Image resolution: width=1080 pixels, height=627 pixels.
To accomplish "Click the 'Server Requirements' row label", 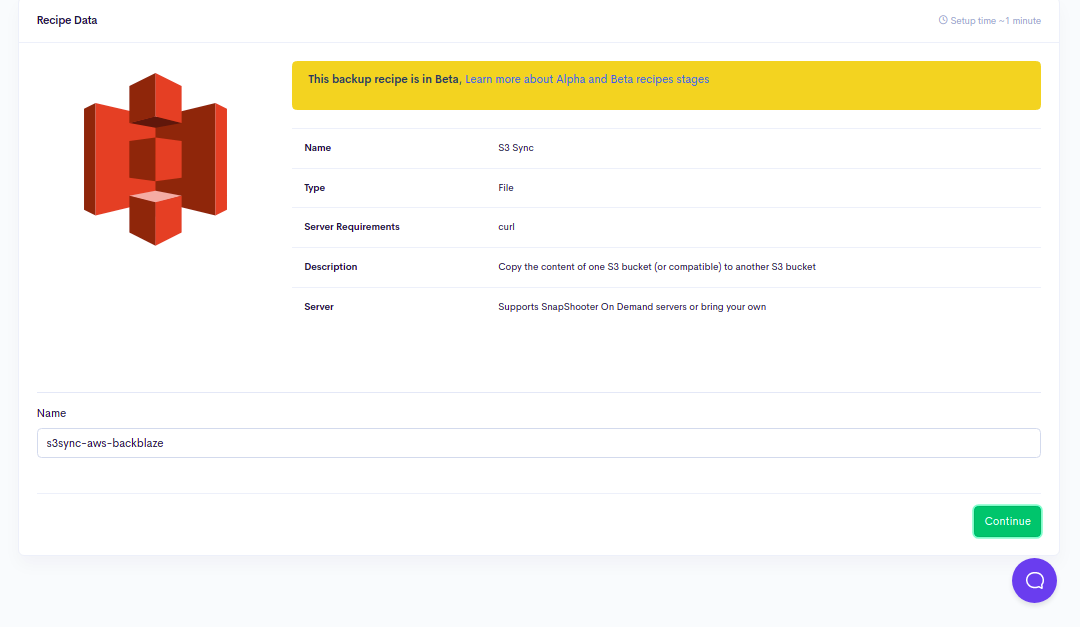I will [352, 227].
